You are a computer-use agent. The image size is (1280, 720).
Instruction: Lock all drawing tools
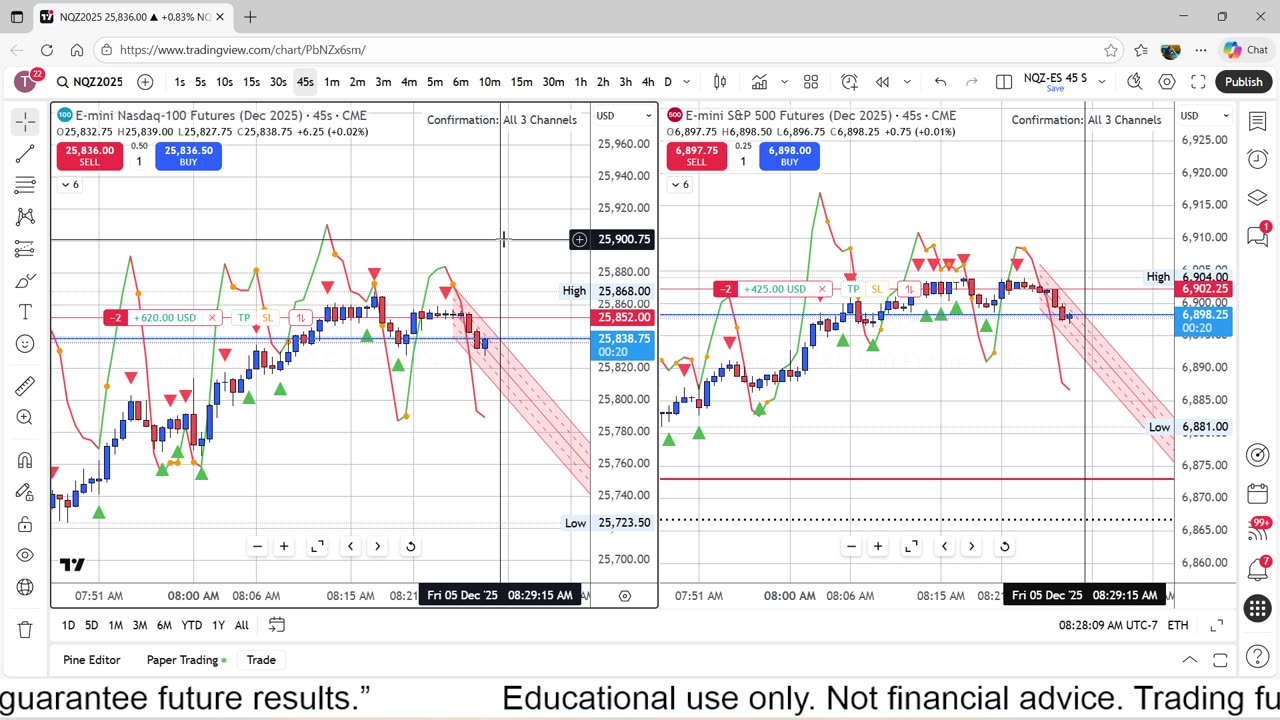[26, 524]
